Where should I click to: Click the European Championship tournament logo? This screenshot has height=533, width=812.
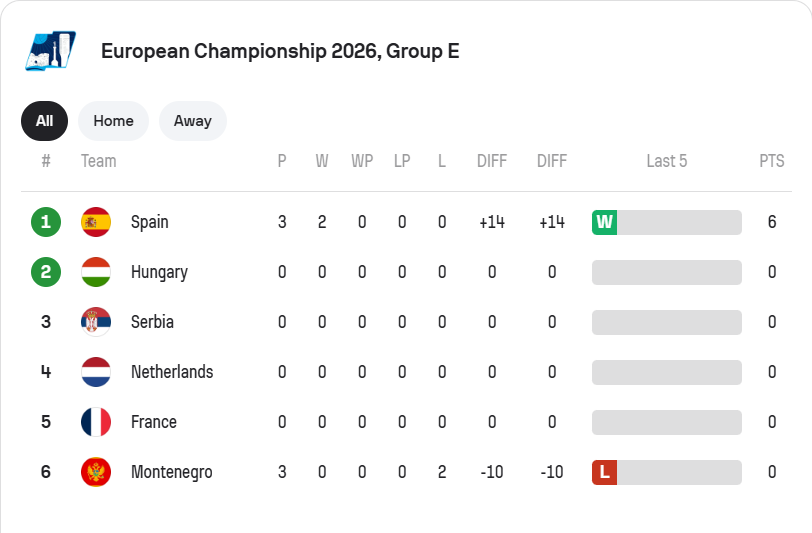pyautogui.click(x=50, y=51)
